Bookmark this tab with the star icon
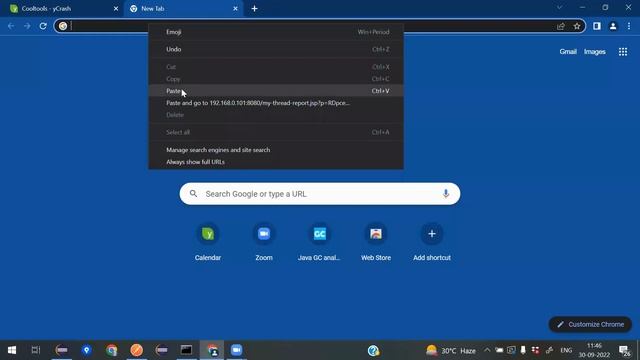Image resolution: width=640 pixels, height=360 pixels. [577, 26]
